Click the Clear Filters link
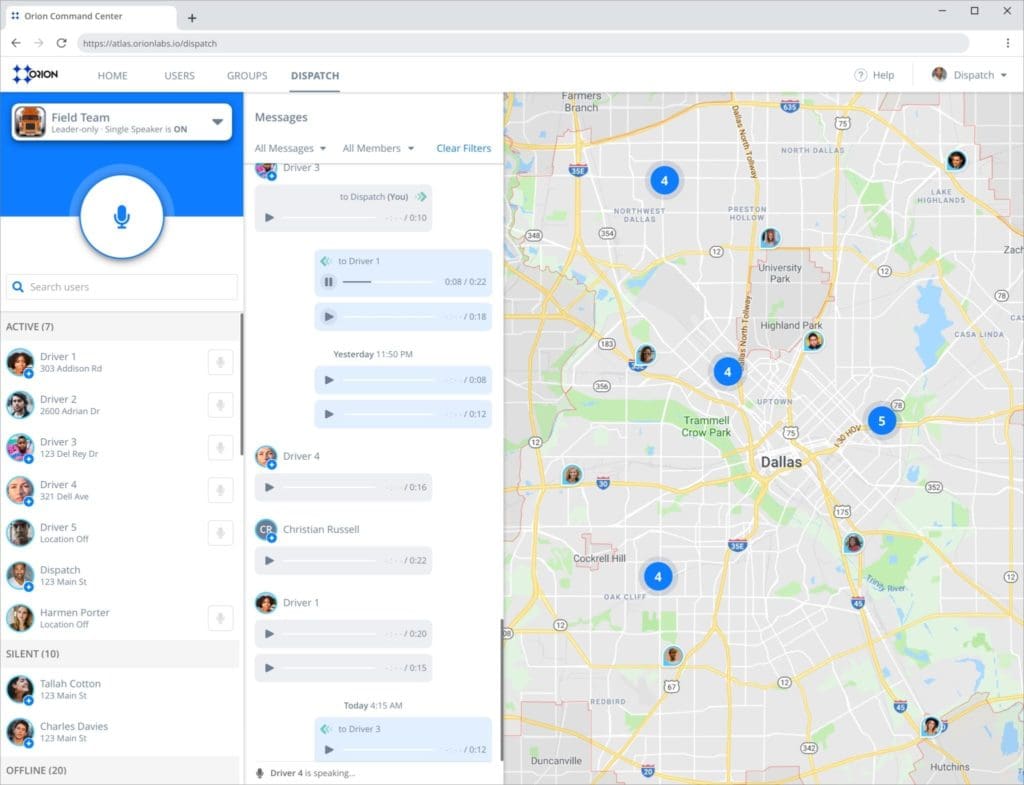 tap(463, 148)
